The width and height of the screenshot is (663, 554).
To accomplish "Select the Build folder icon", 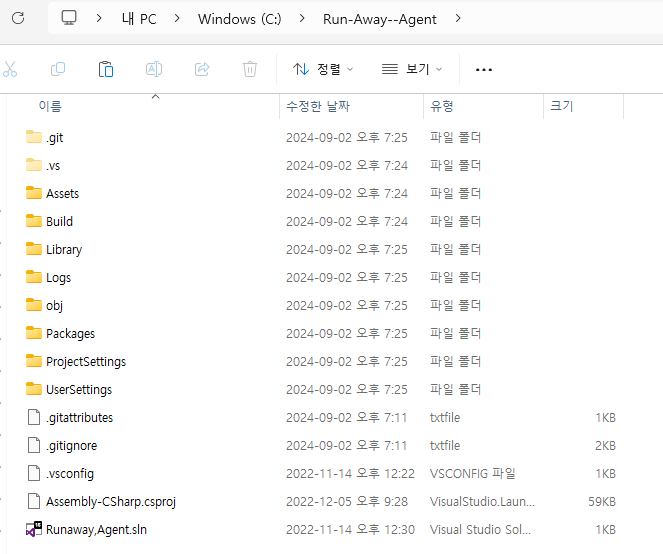I will pyautogui.click(x=34, y=221).
